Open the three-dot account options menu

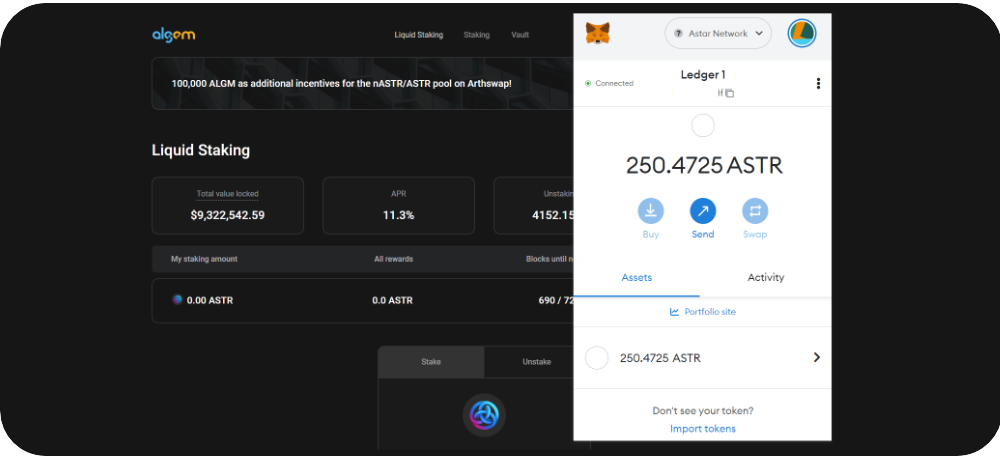[x=818, y=83]
